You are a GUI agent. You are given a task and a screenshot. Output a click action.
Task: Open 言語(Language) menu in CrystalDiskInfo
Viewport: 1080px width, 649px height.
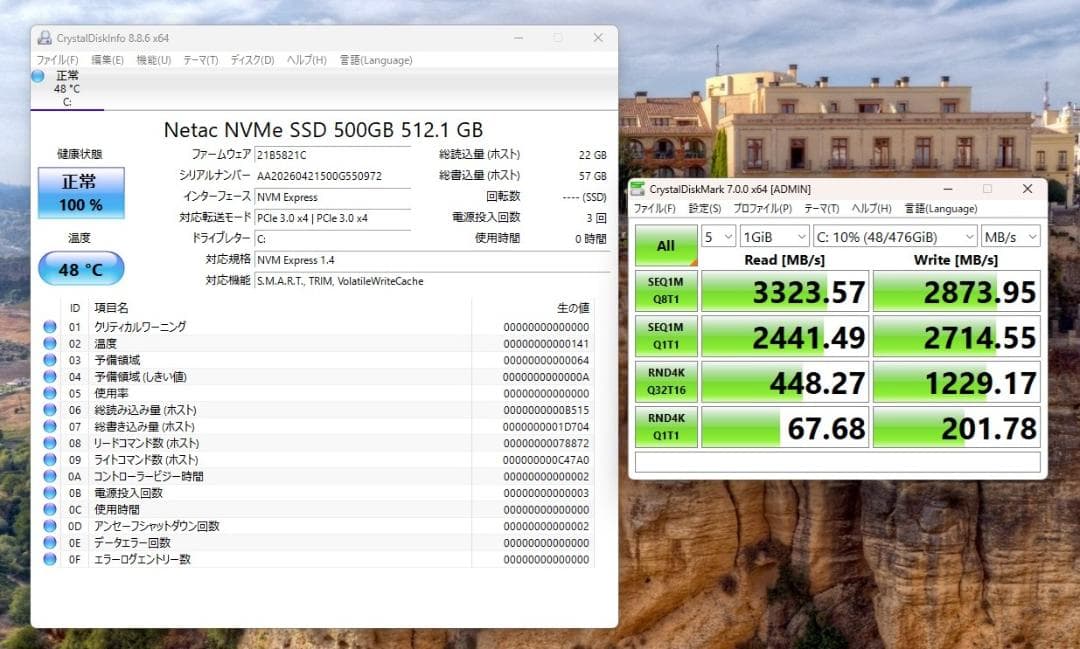(376, 60)
